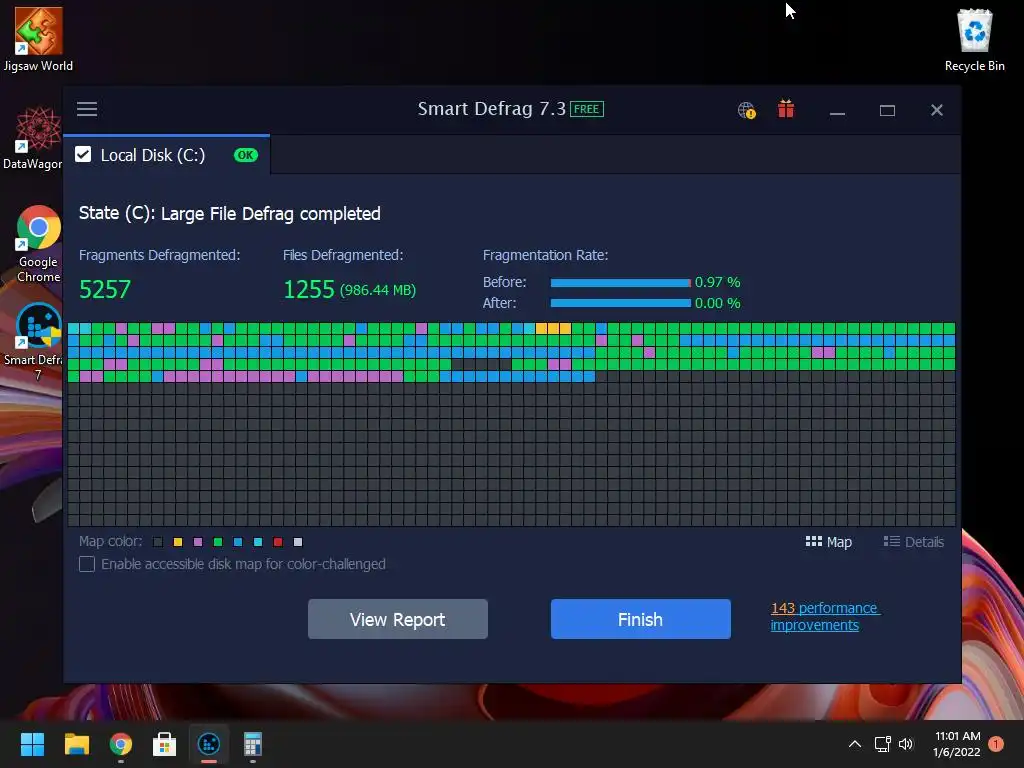This screenshot has width=1024, height=768.
Task: Switch to the Map view
Action: point(829,542)
